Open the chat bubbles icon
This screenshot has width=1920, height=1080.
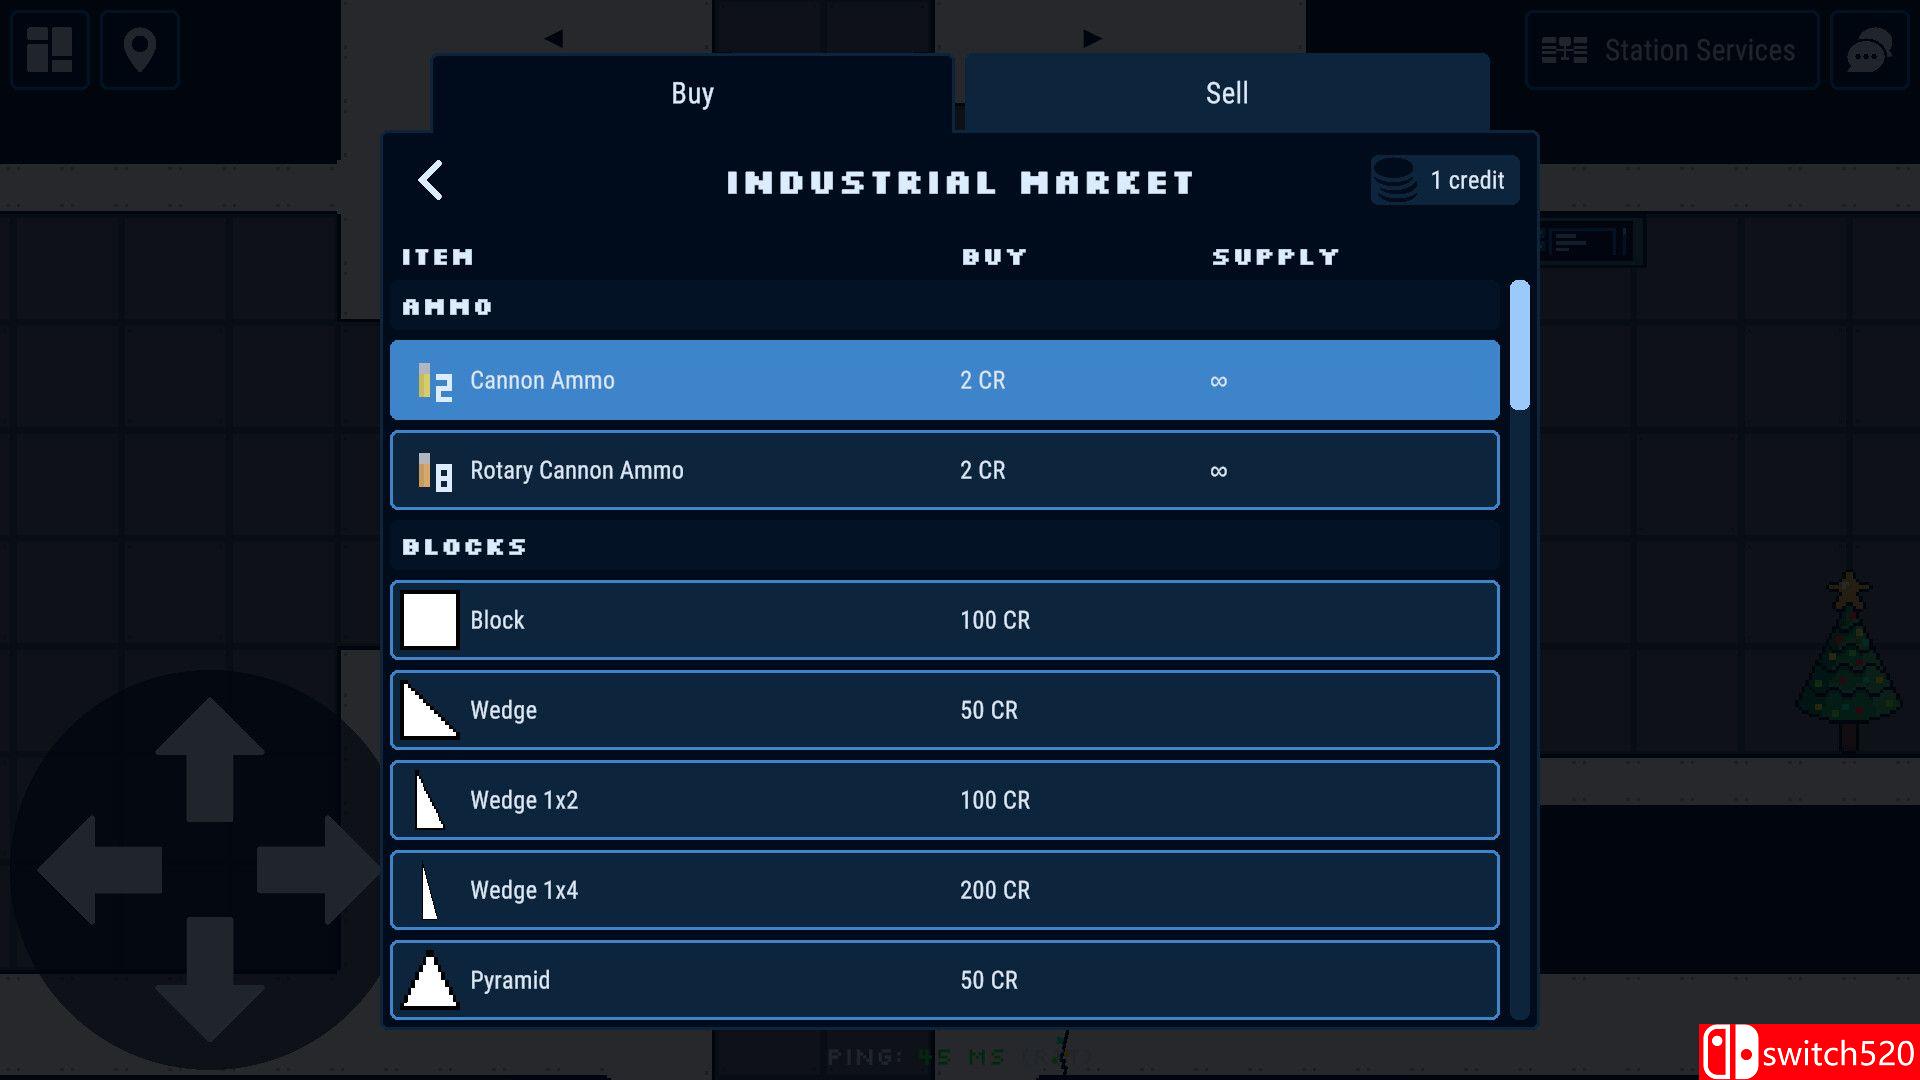pyautogui.click(x=1868, y=50)
